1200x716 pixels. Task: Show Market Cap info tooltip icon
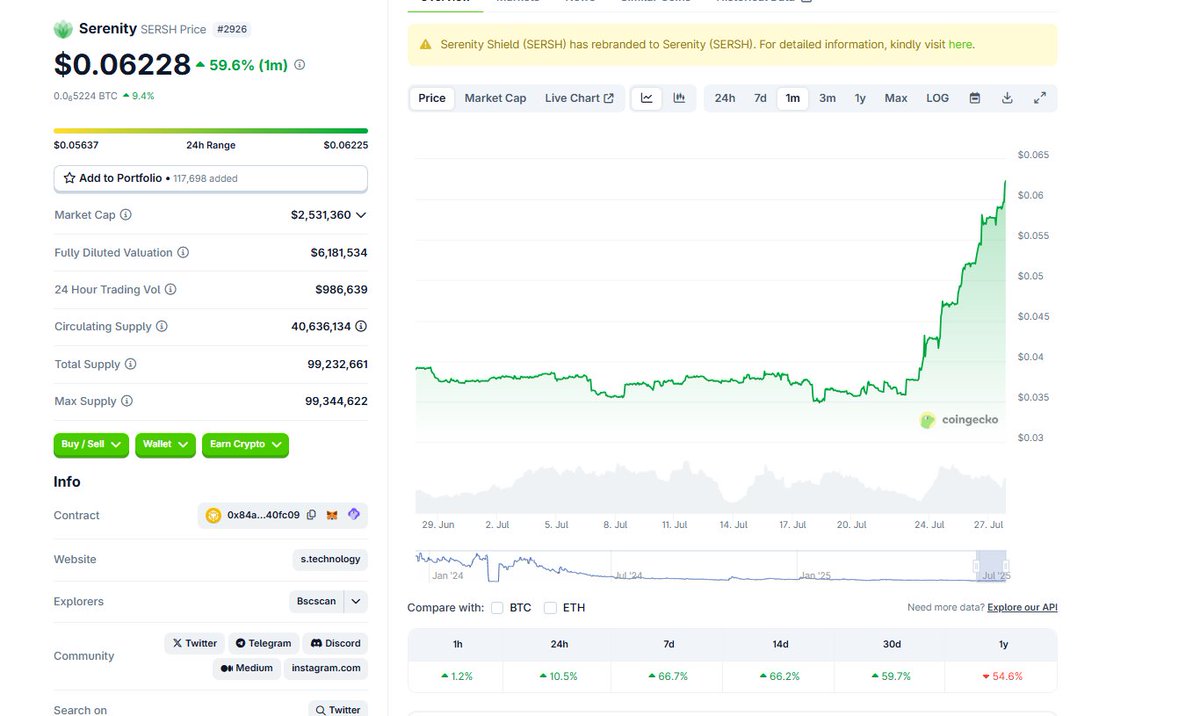[x=126, y=215]
